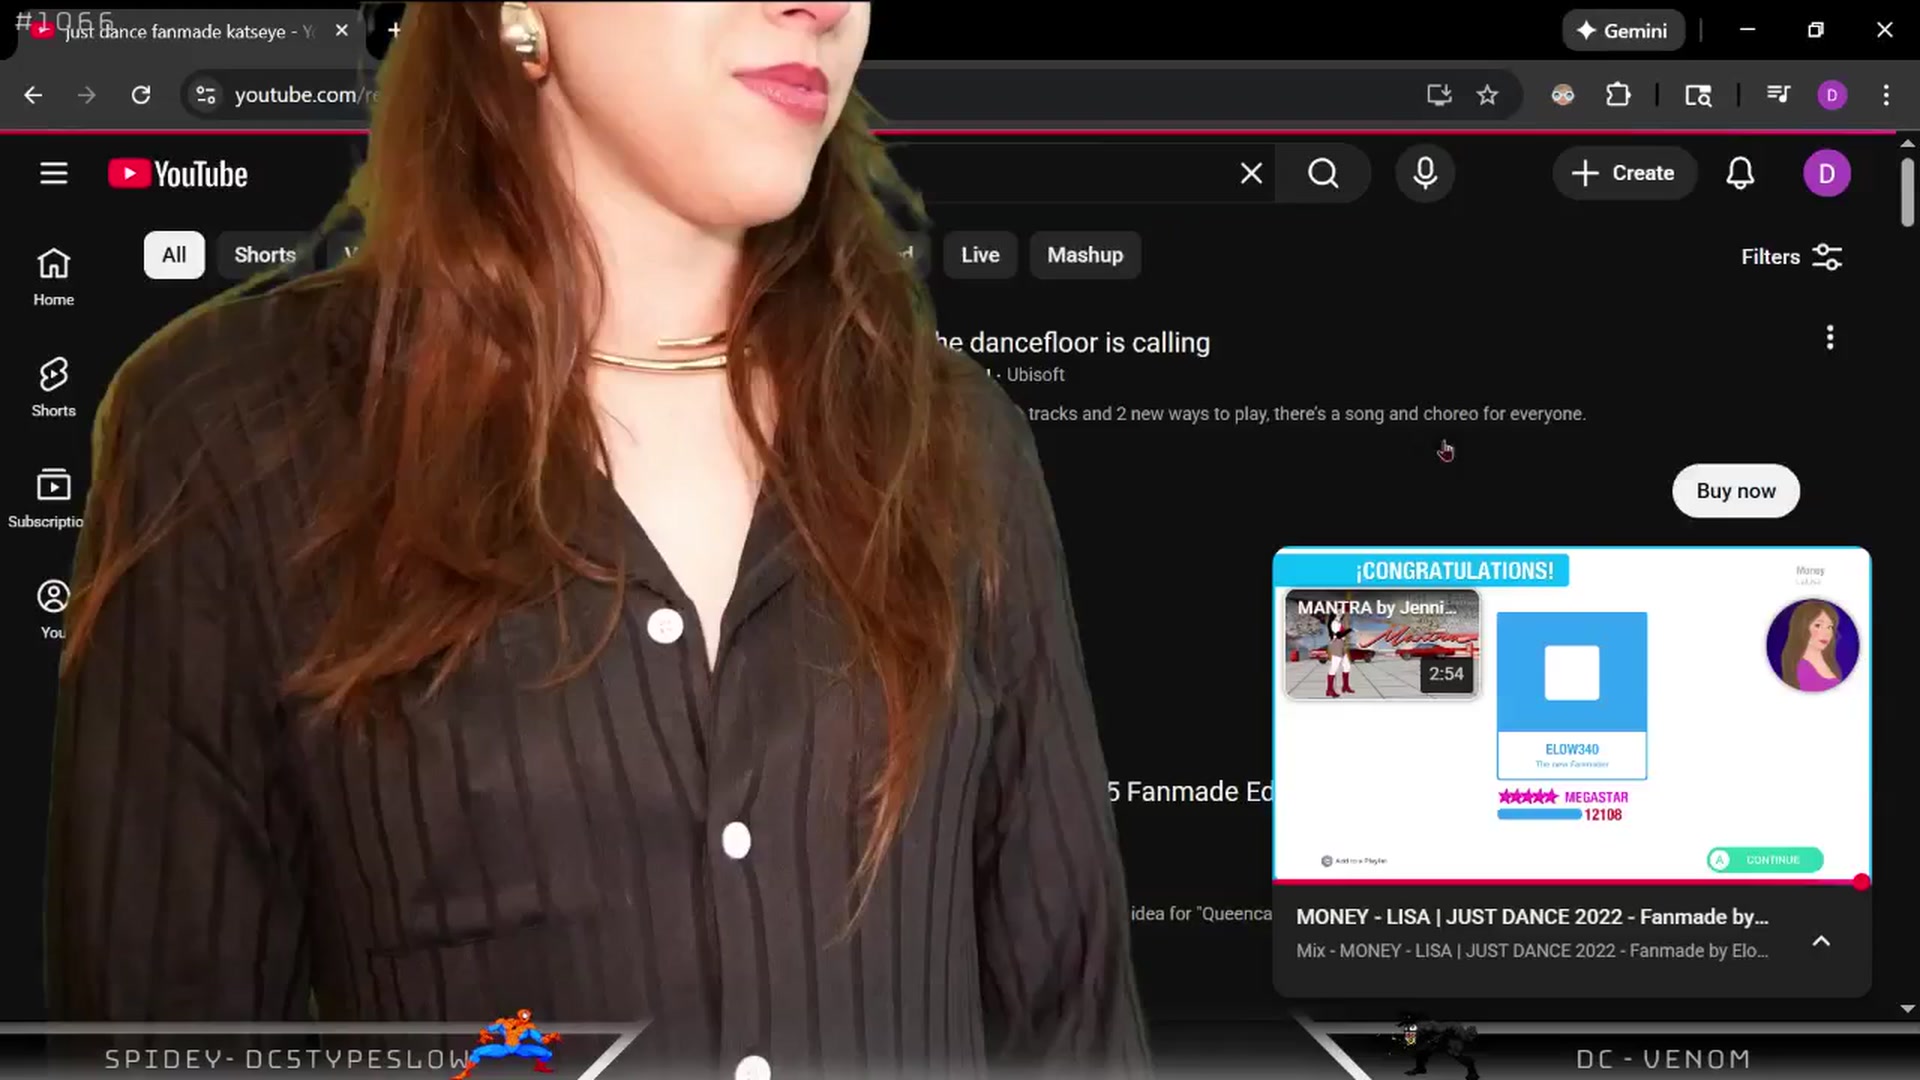Start voice search with the microphone
The width and height of the screenshot is (1920, 1080).
(1425, 174)
